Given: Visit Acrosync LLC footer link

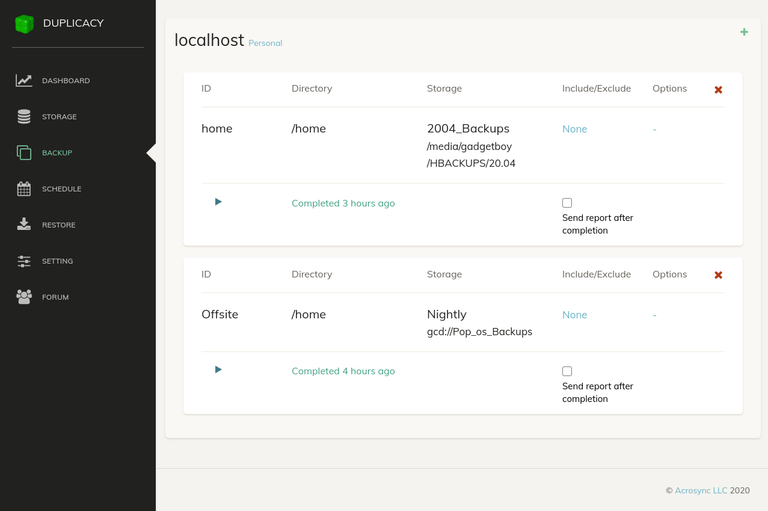Looking at the screenshot, I should click(x=701, y=490).
